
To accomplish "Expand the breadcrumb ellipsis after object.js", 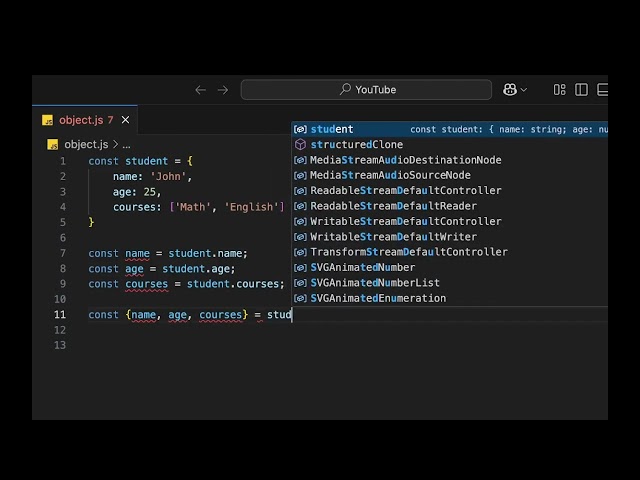I will coord(127,145).
